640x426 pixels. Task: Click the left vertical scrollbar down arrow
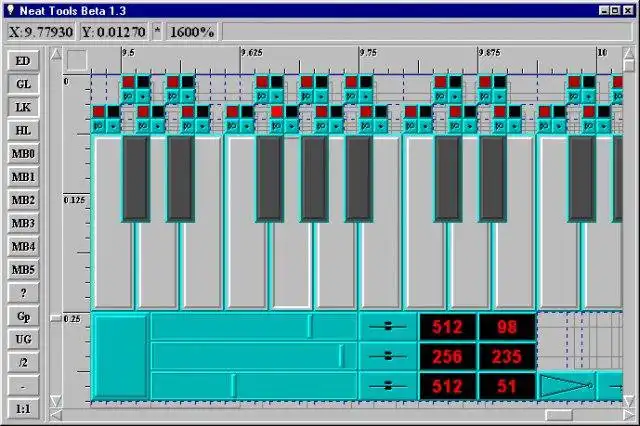click(x=56, y=401)
